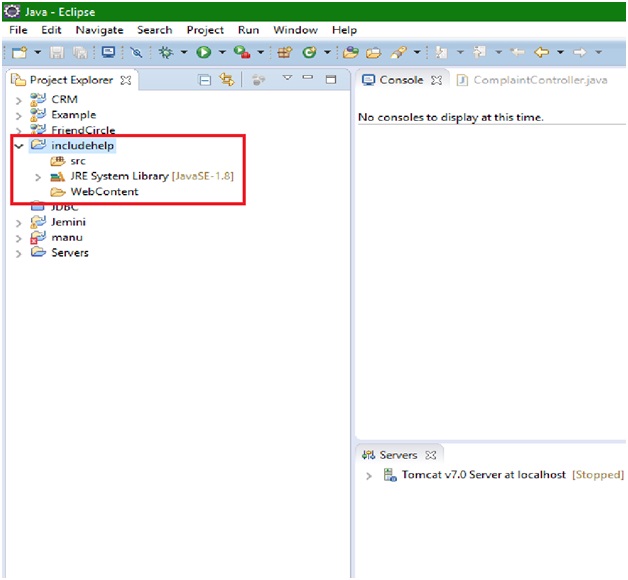The width and height of the screenshot is (628, 580).
Task: Open the Run button dropdown arrow
Action: click(221, 52)
